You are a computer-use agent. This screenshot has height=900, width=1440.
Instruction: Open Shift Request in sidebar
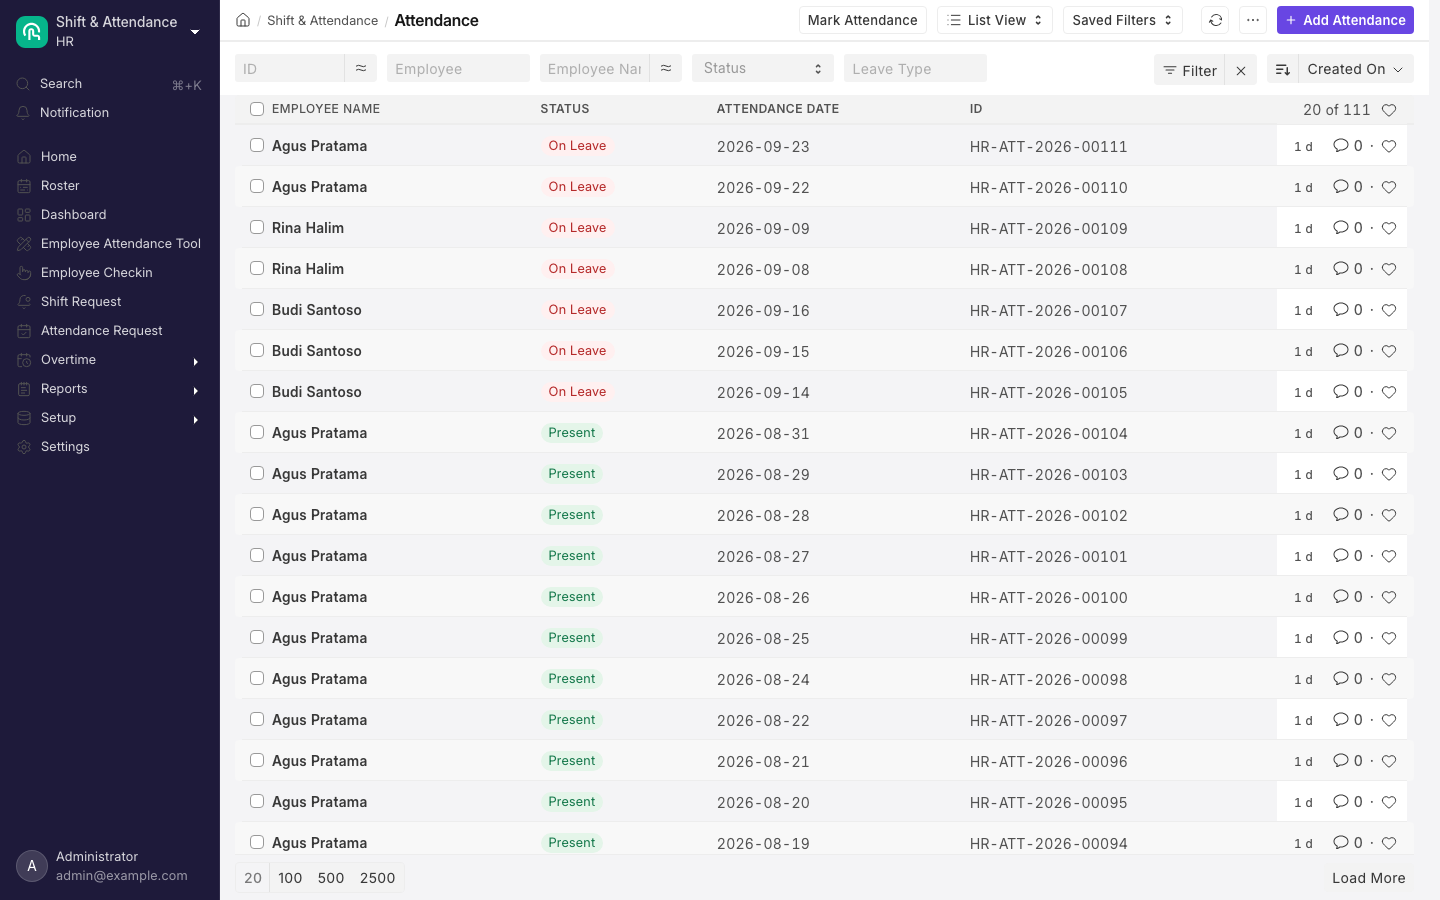click(x=110, y=302)
